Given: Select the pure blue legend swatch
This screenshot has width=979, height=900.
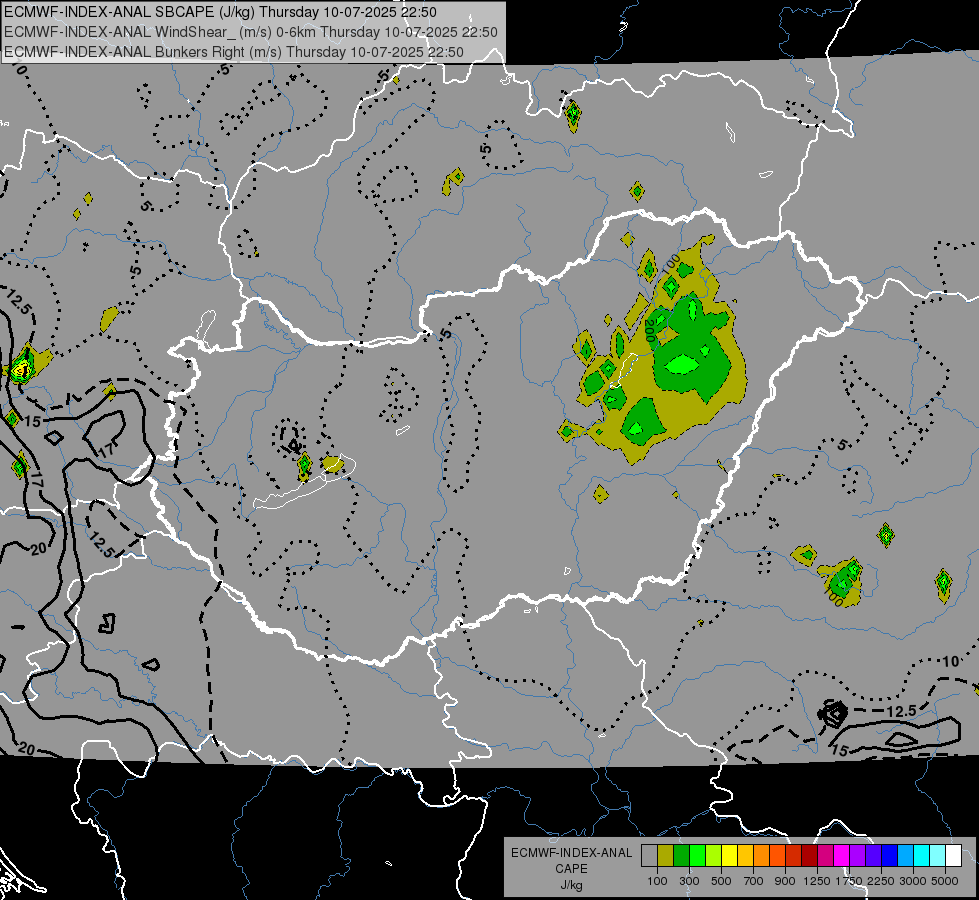Looking at the screenshot, I should coord(890,856).
